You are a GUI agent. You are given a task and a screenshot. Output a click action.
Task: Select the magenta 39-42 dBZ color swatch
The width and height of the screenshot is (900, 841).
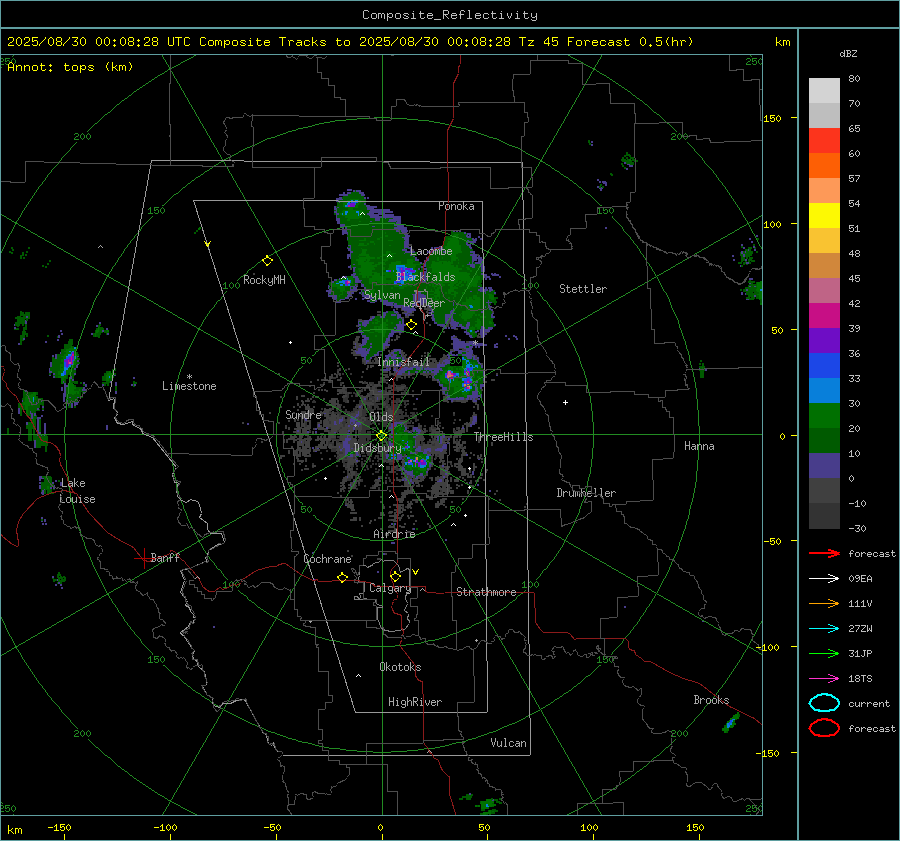824,316
